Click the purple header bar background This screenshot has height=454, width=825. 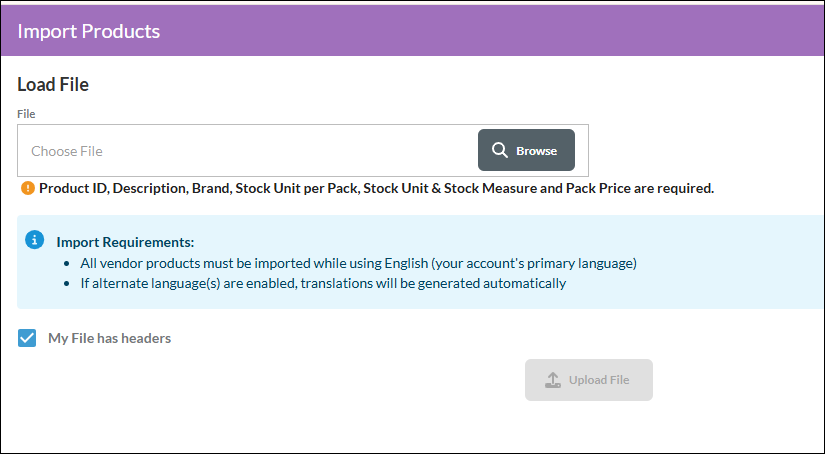point(474,31)
